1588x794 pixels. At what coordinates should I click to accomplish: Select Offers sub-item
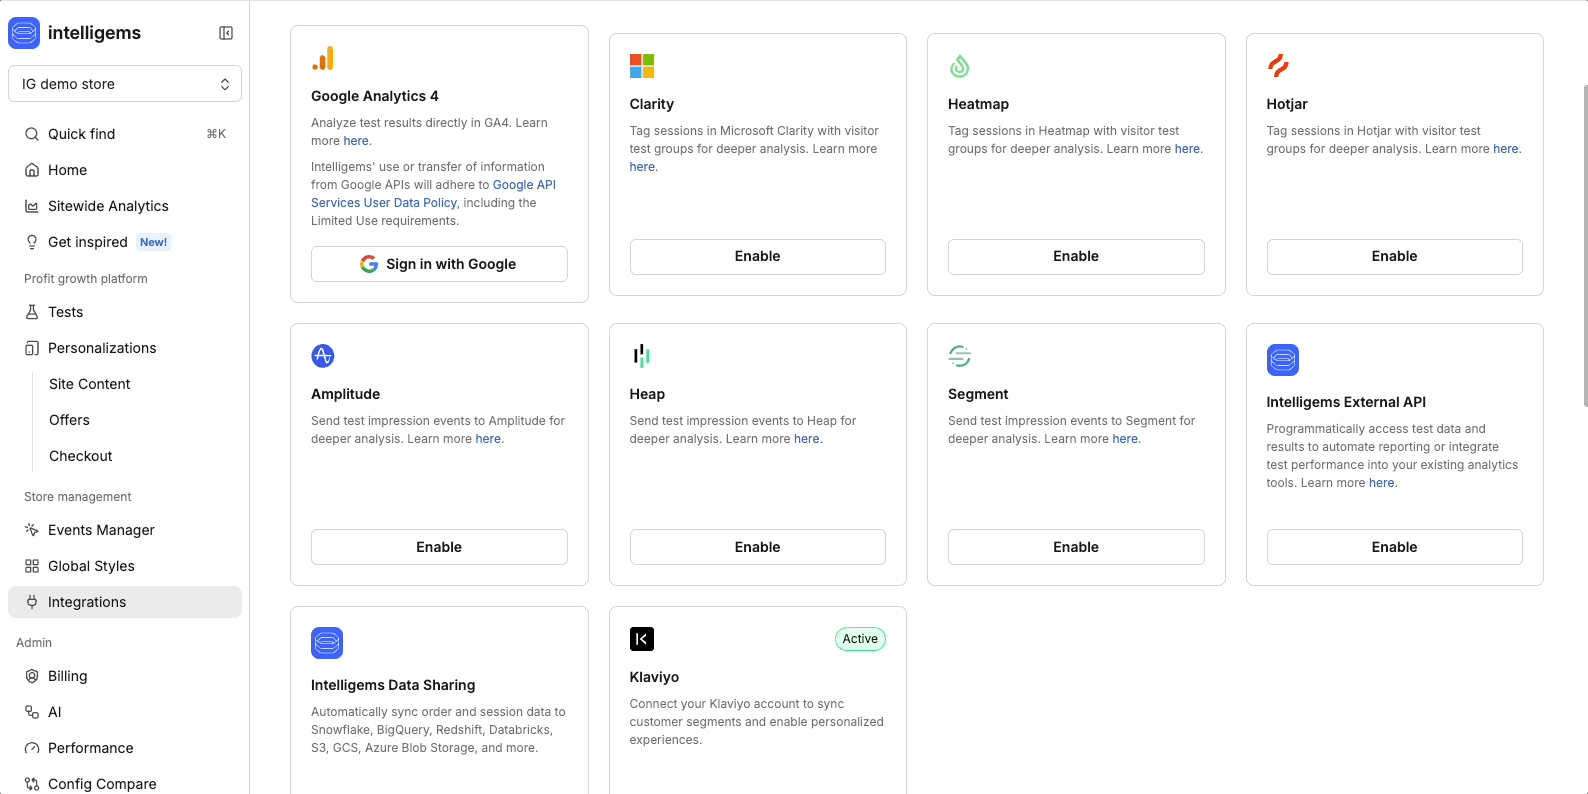pyautogui.click(x=69, y=420)
